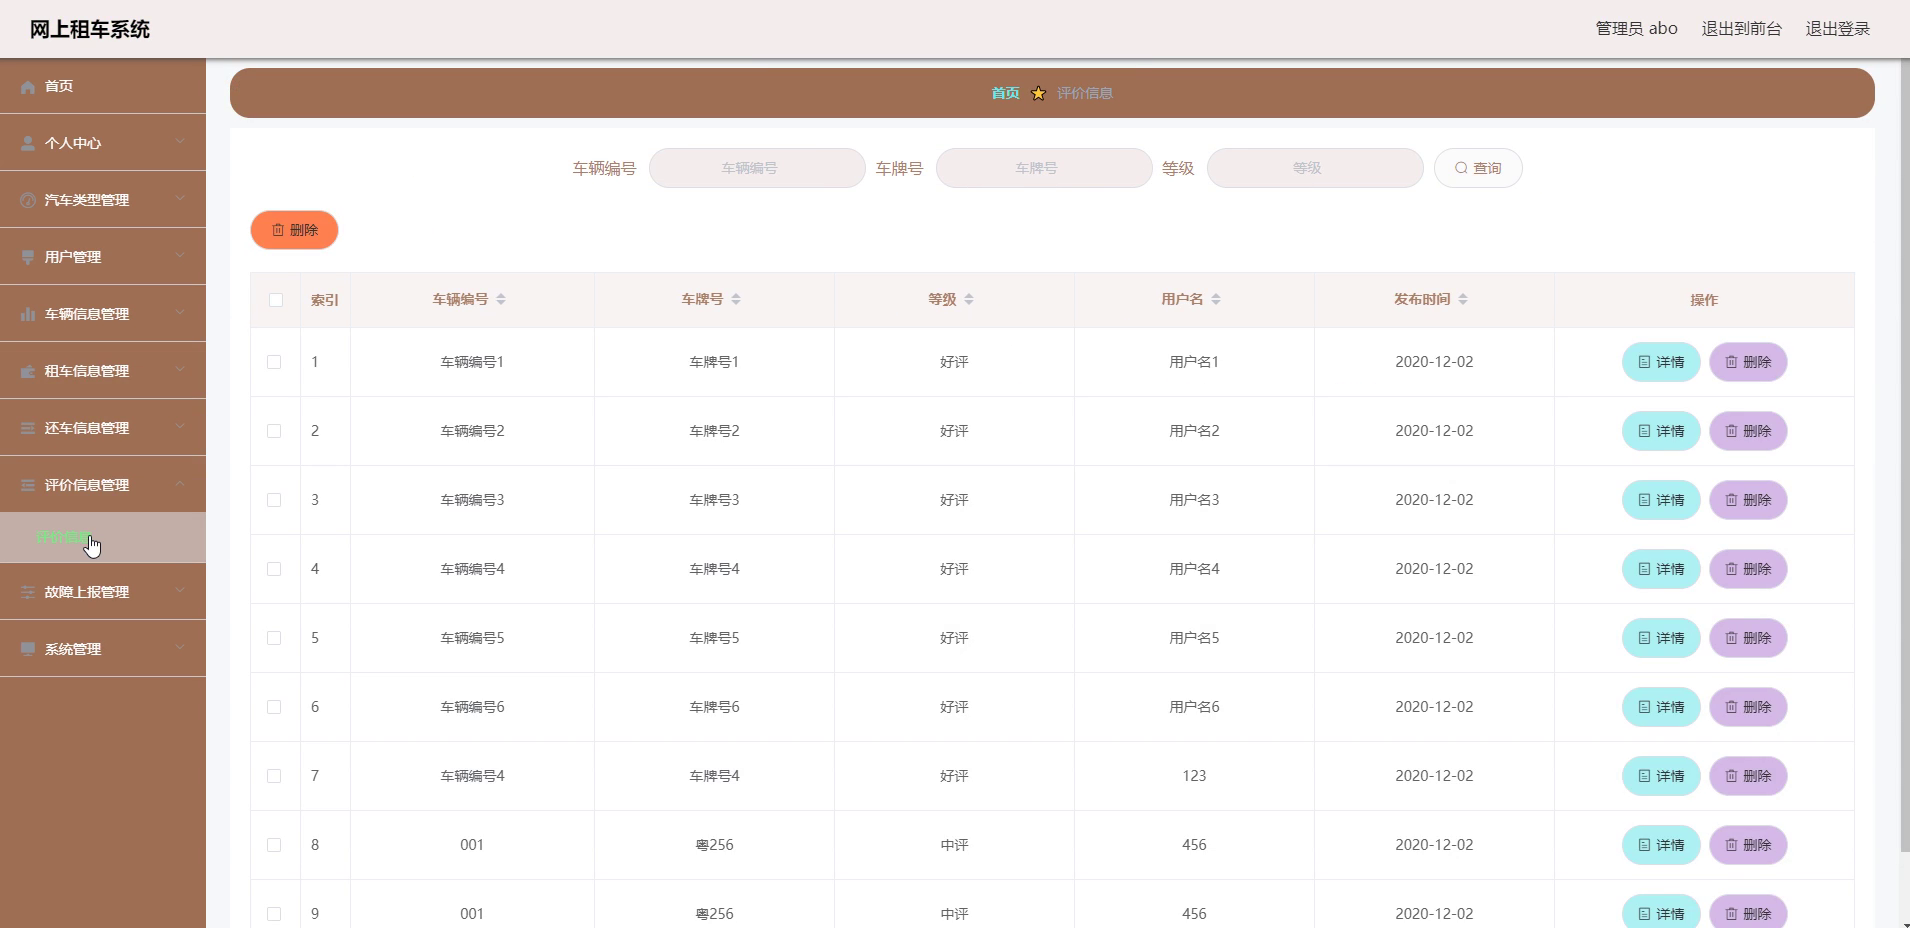Click 退出登录 in the top bar
This screenshot has height=928, width=1910.
coord(1837,29)
